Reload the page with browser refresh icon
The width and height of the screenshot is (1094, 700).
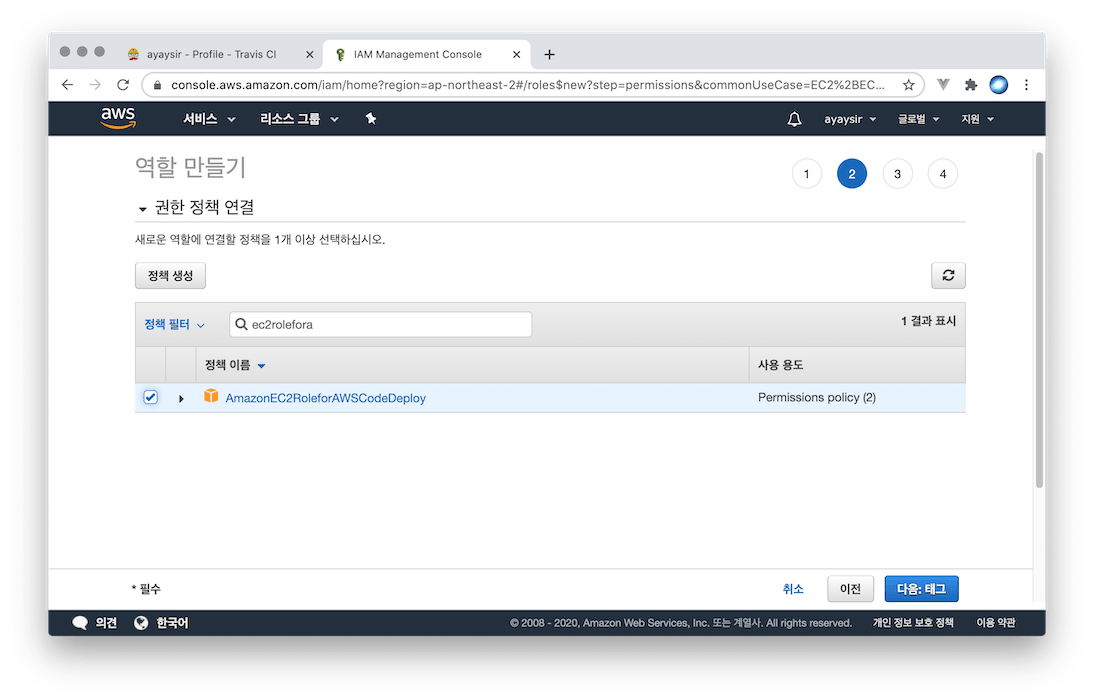(123, 85)
